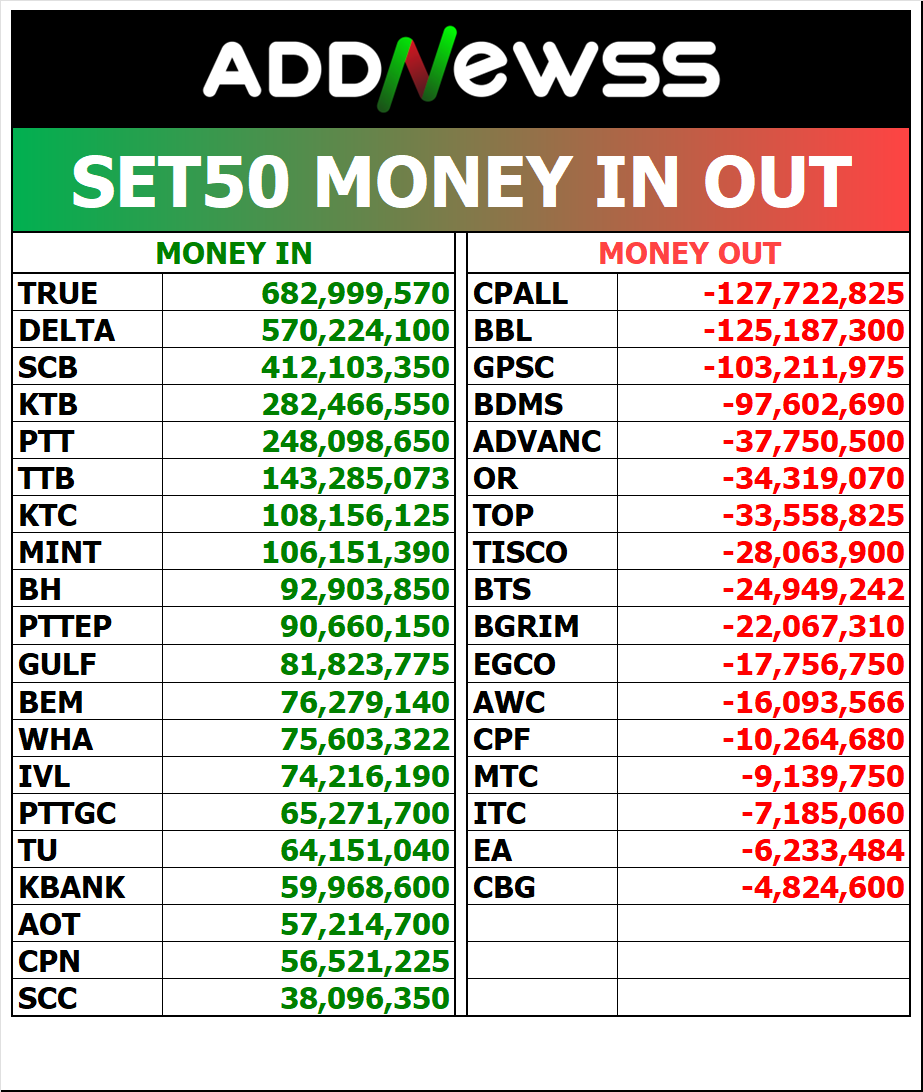Select the SCB value 412,103,350
The height and width of the screenshot is (1092, 923).
(x=355, y=367)
